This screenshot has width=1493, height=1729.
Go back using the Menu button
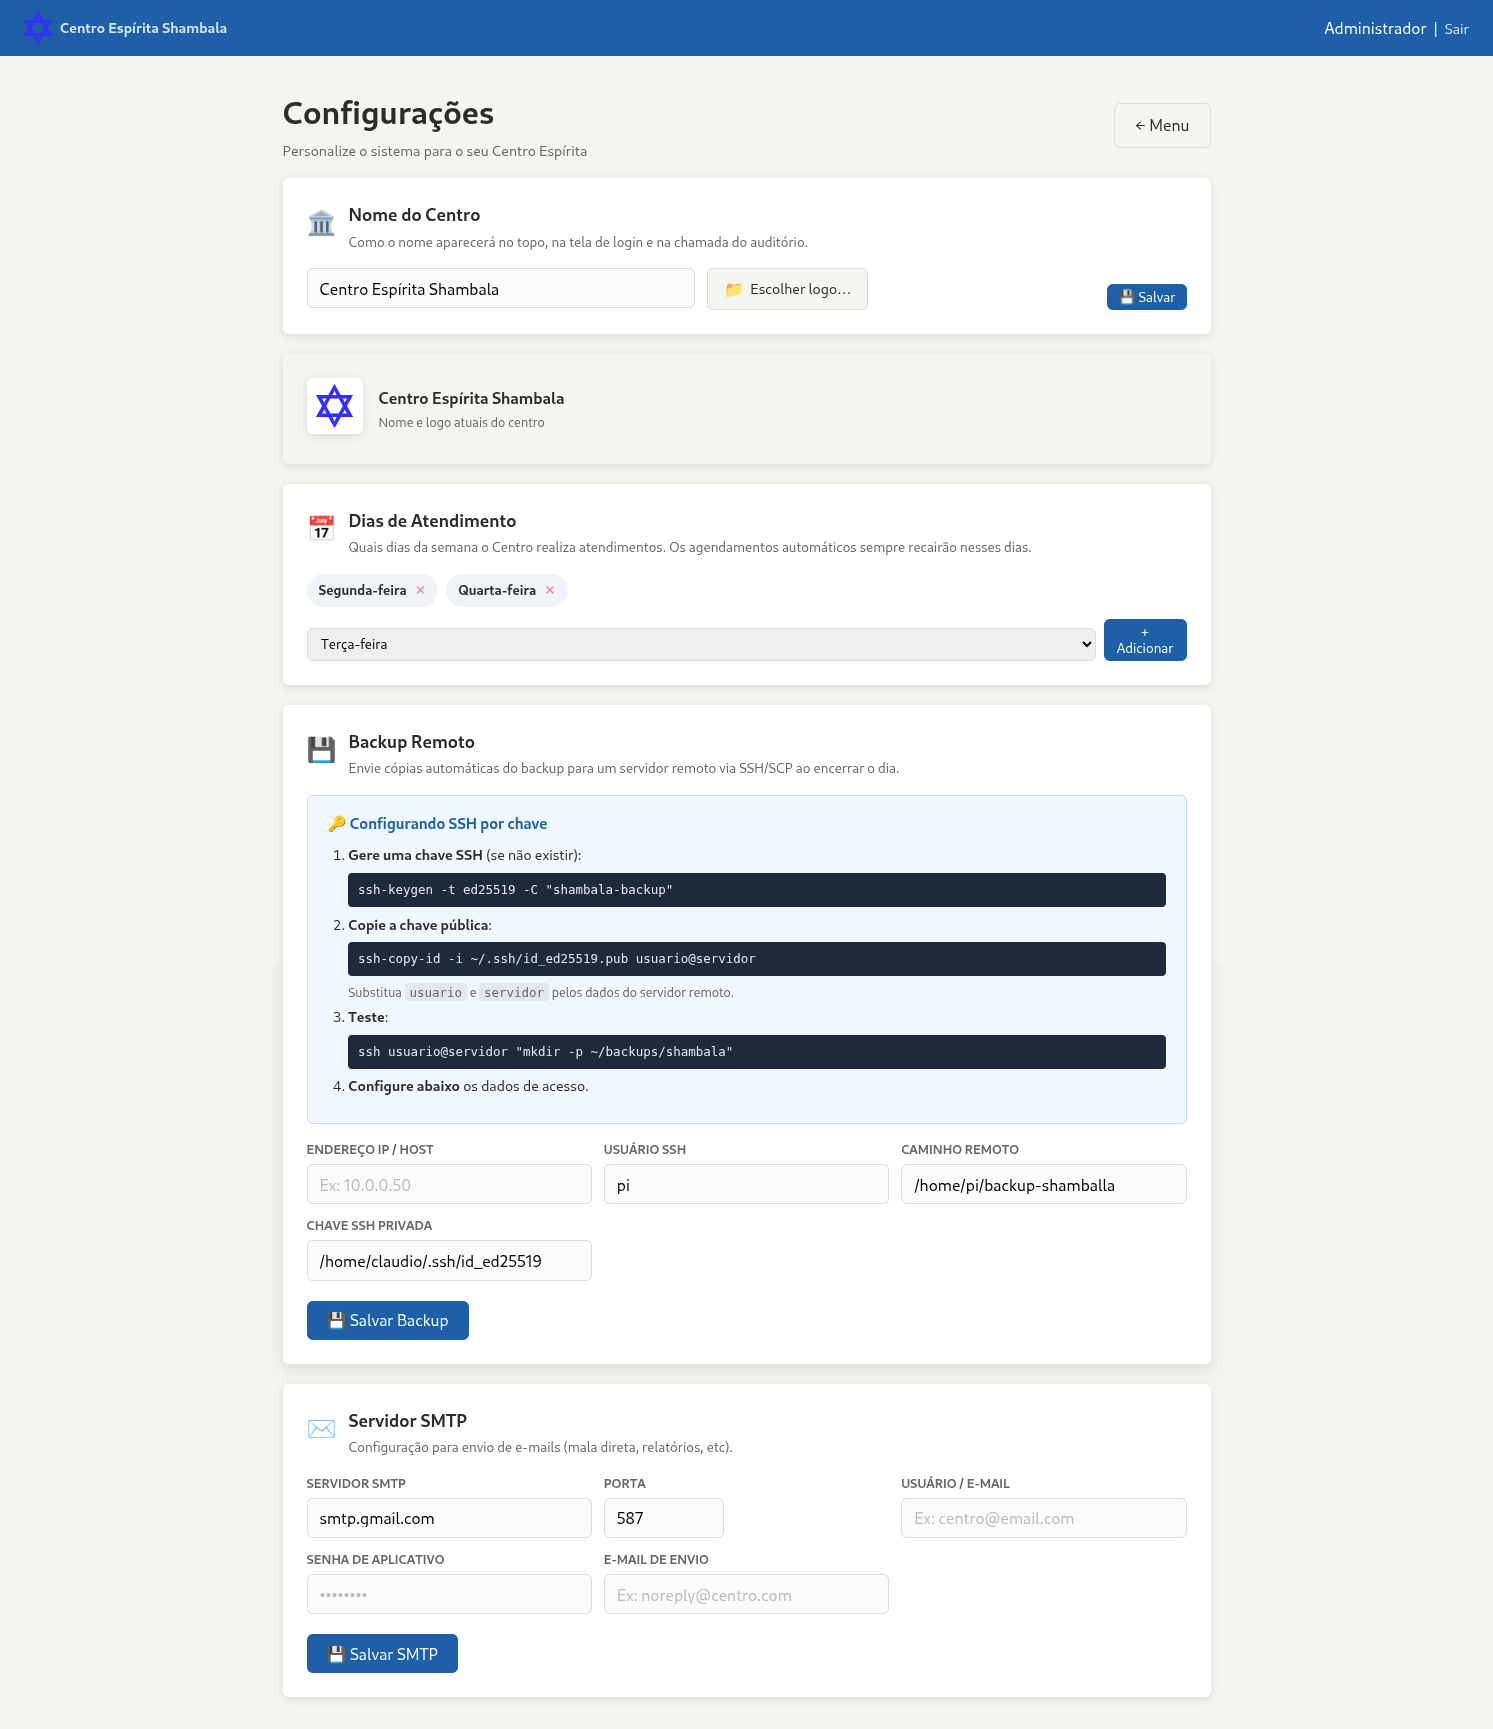click(x=1162, y=126)
